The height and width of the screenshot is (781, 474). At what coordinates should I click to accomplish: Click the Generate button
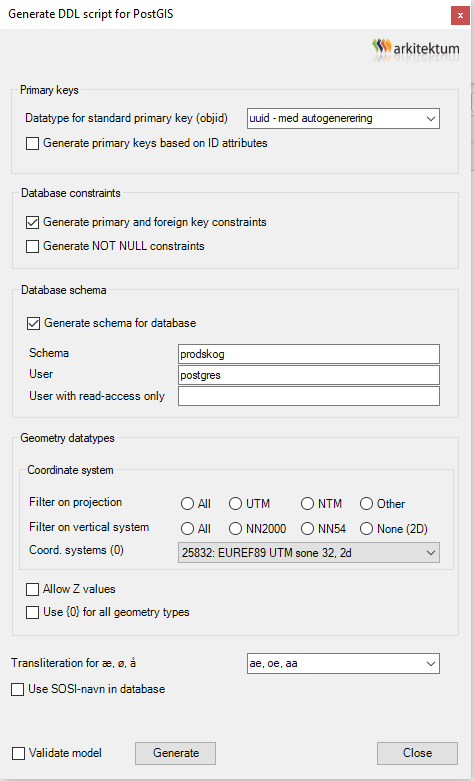tap(175, 753)
